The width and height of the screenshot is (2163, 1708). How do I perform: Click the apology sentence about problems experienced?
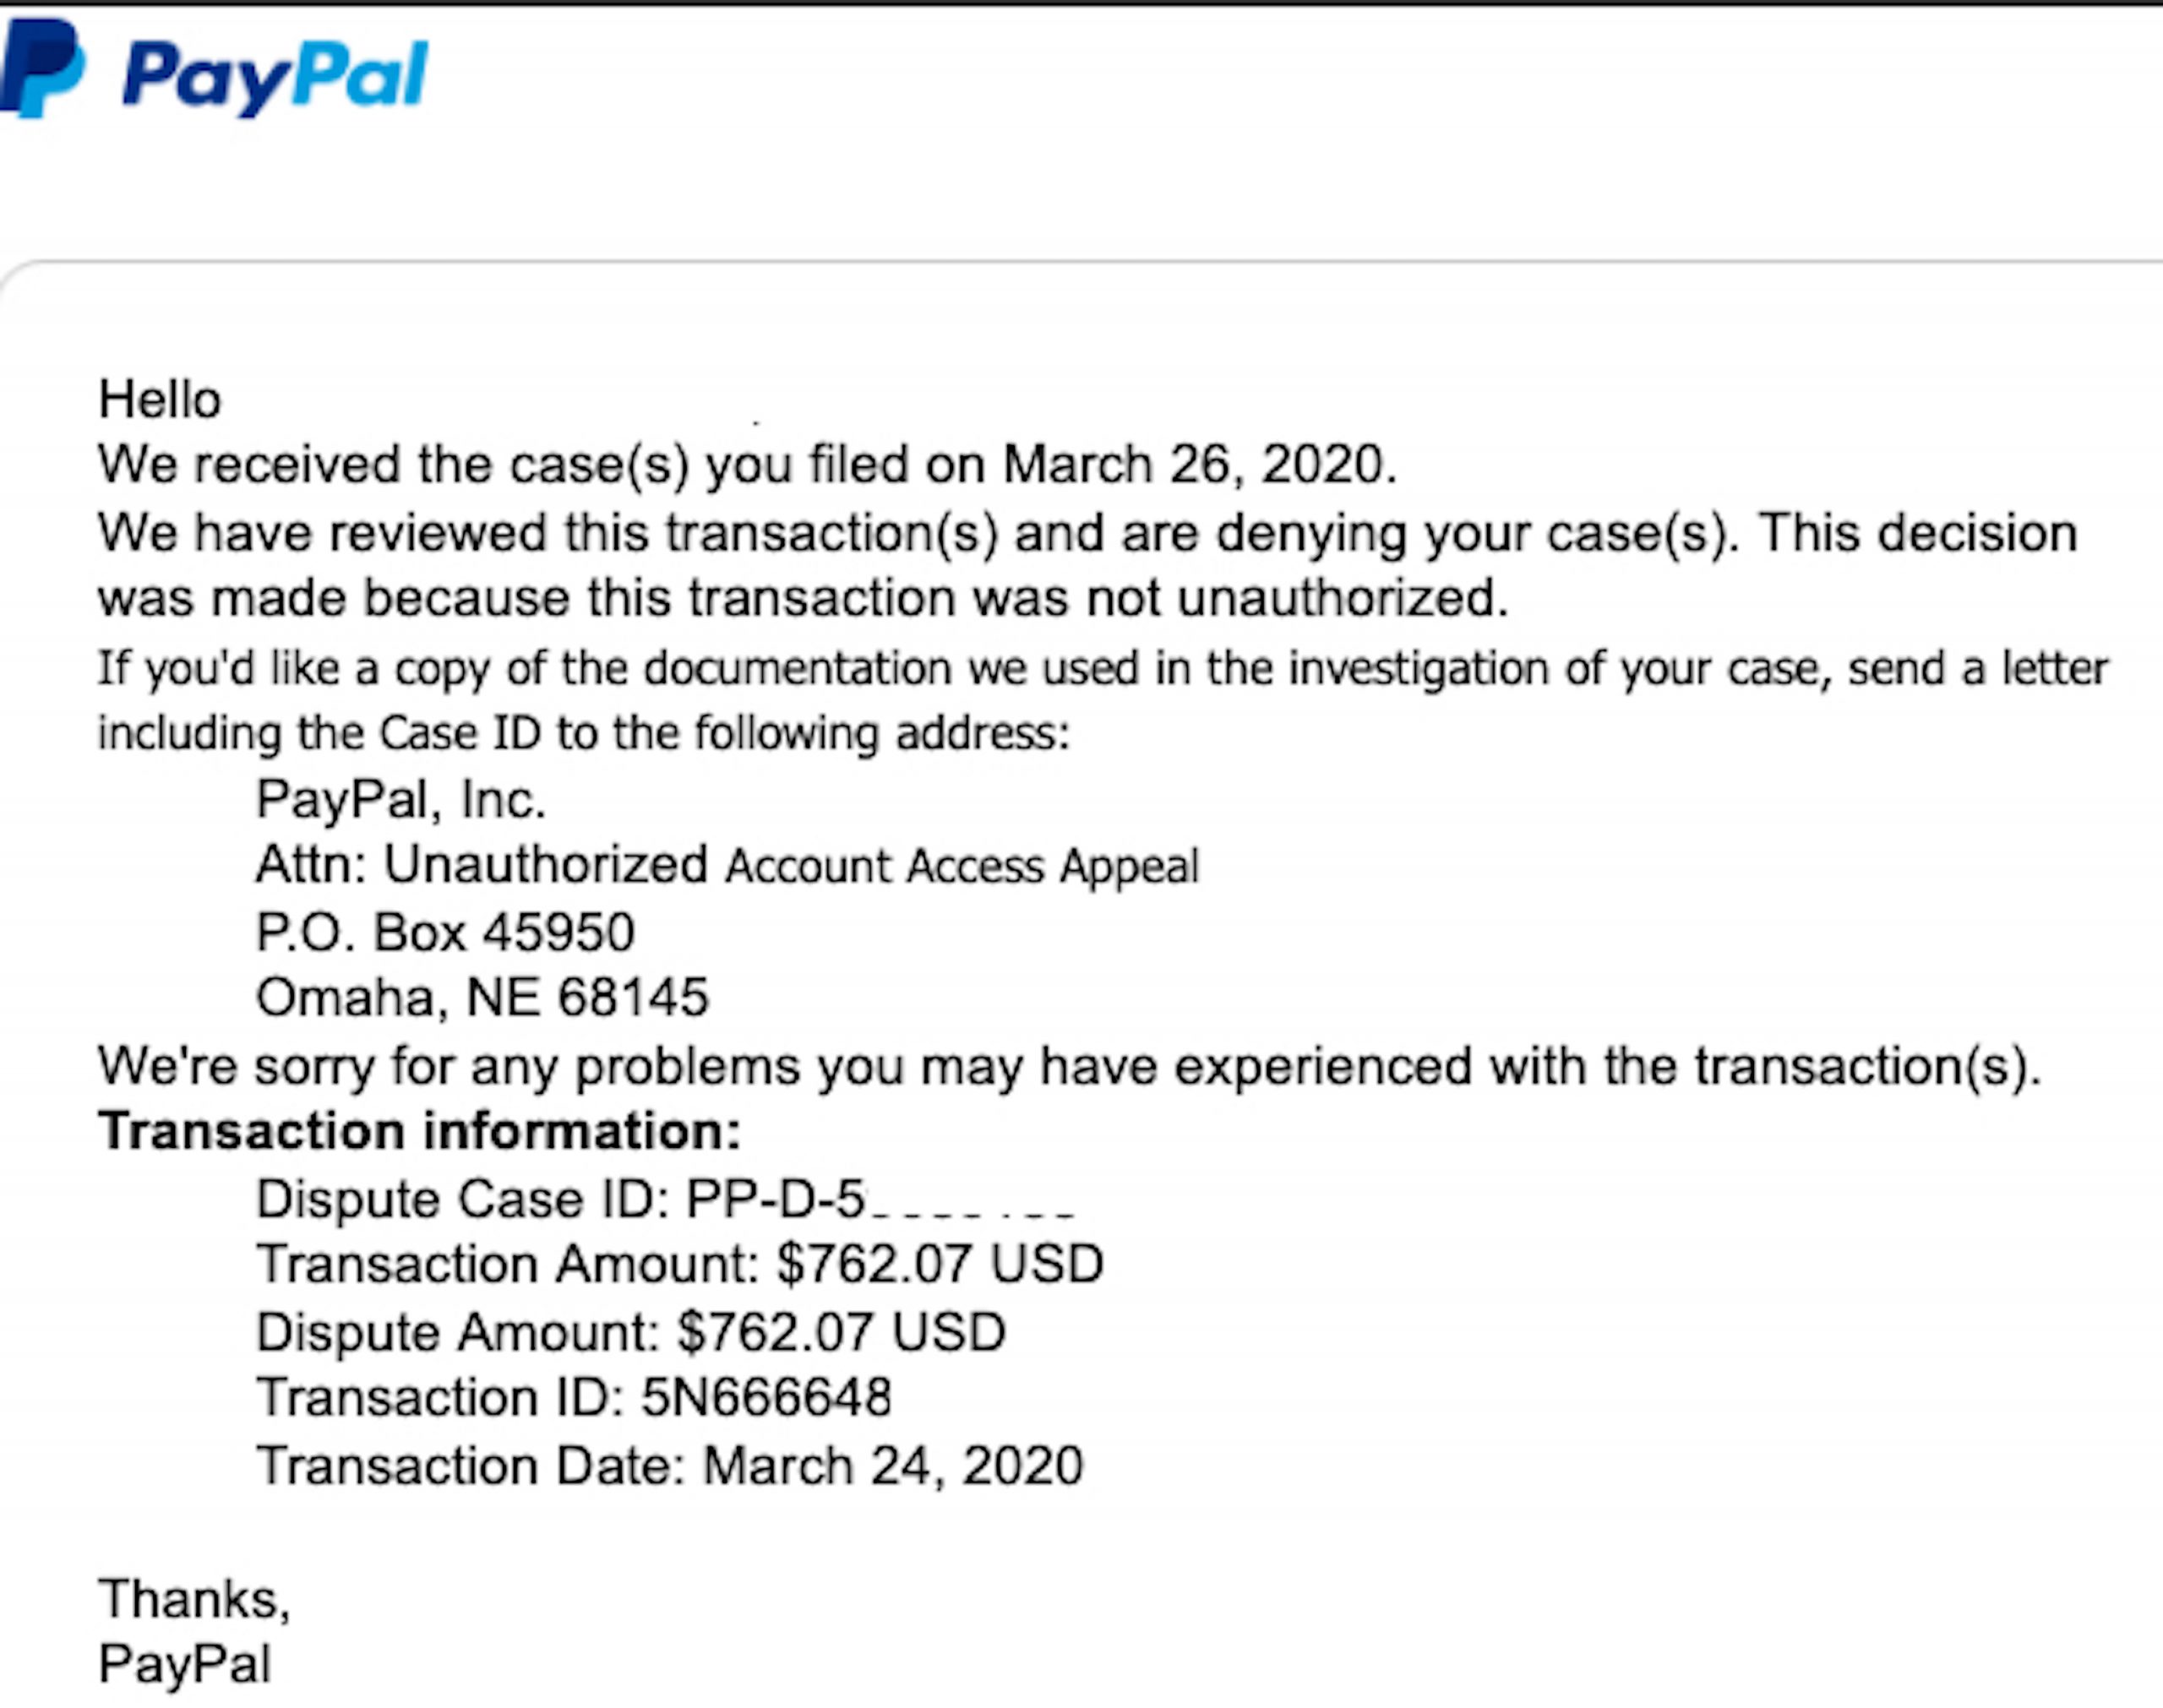click(x=1068, y=1066)
